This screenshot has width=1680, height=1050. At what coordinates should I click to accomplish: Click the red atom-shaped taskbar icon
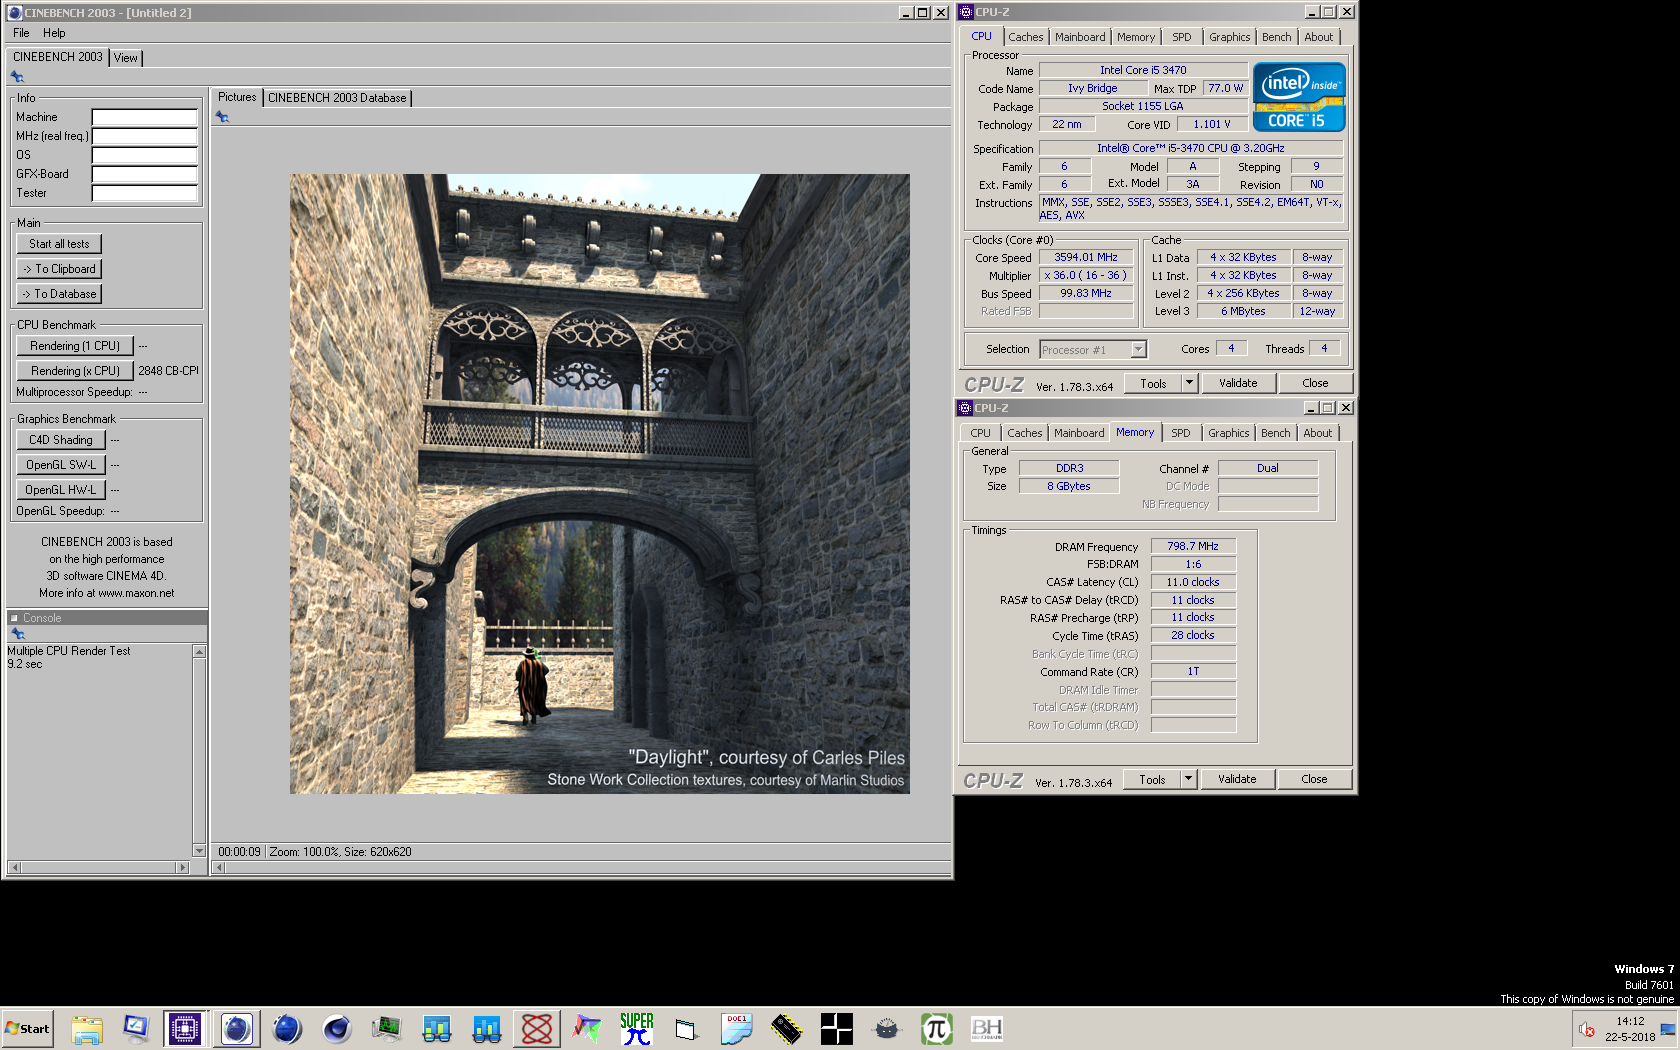point(537,1028)
